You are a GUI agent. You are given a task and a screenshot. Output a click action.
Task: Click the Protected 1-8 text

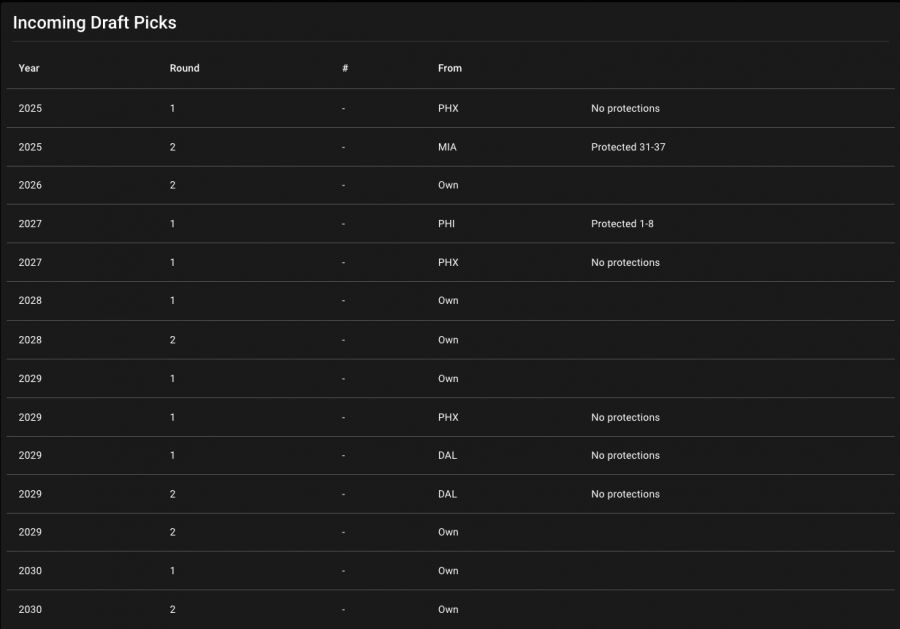[622, 224]
